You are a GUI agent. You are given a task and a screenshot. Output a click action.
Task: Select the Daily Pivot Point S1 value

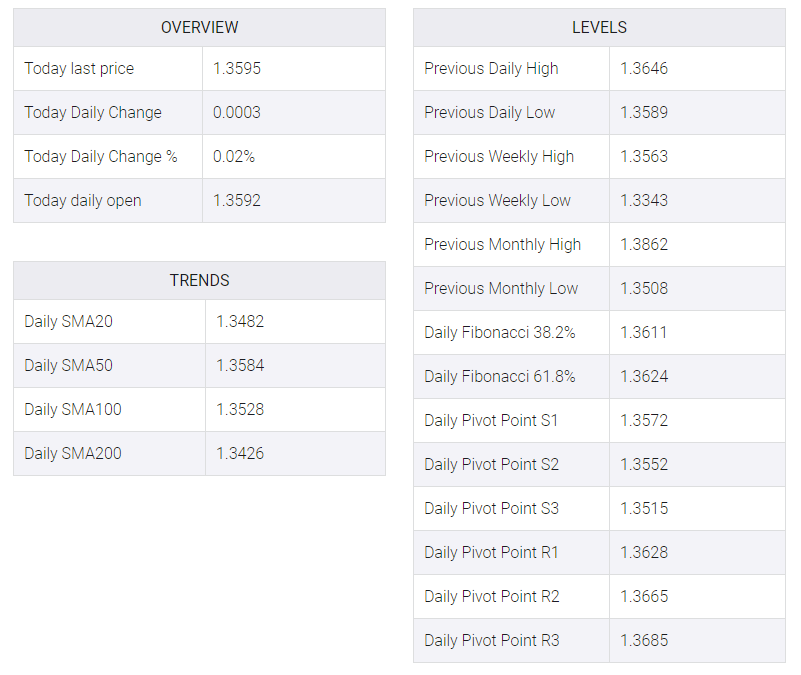(644, 420)
